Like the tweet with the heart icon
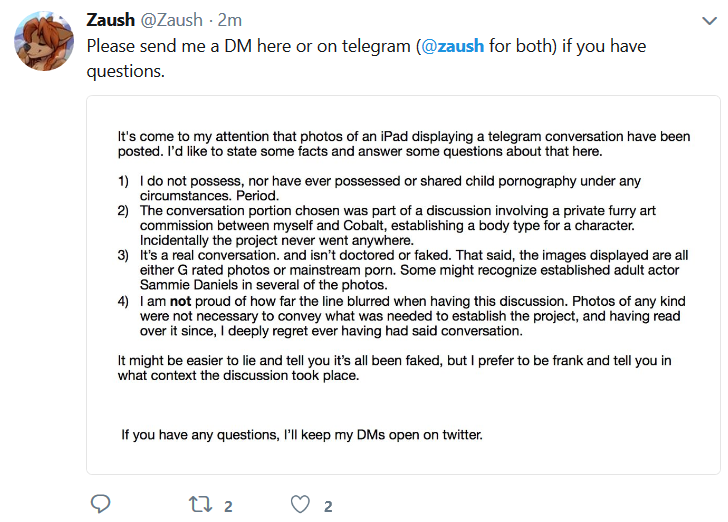 click(x=300, y=504)
